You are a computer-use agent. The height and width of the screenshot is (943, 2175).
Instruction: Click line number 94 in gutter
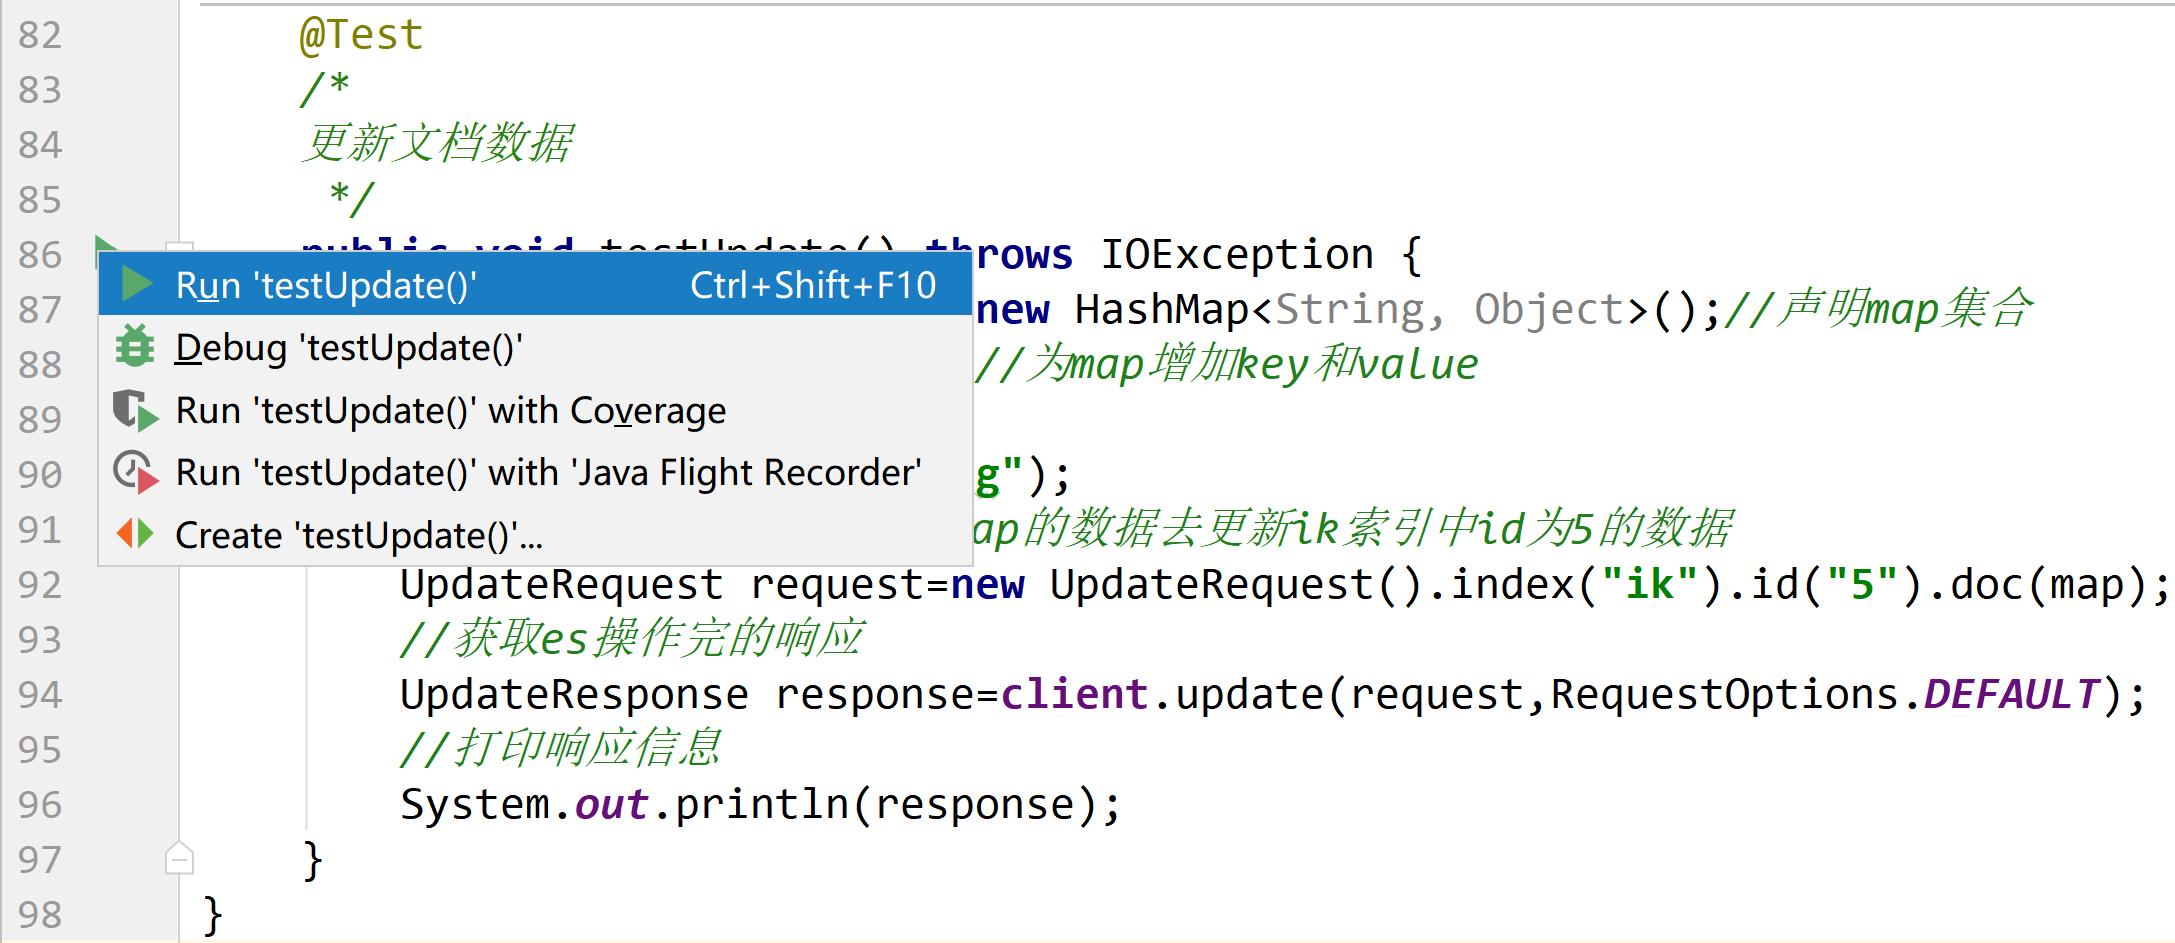click(x=40, y=695)
